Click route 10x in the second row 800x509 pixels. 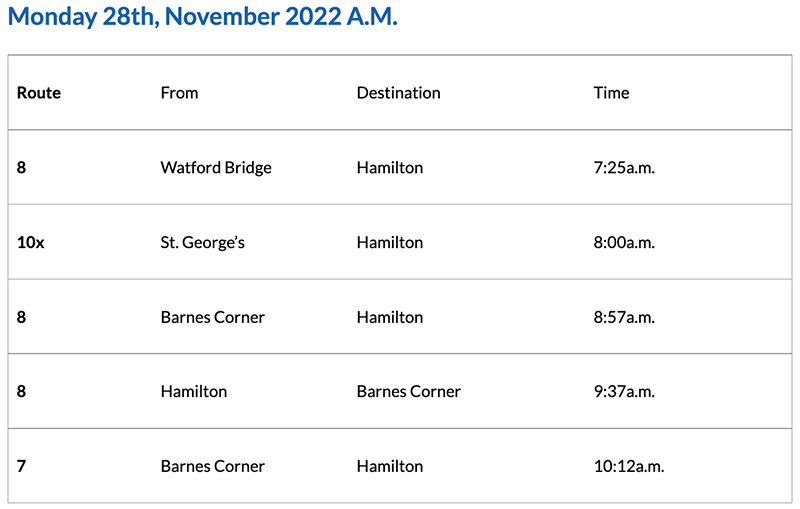click(x=31, y=243)
